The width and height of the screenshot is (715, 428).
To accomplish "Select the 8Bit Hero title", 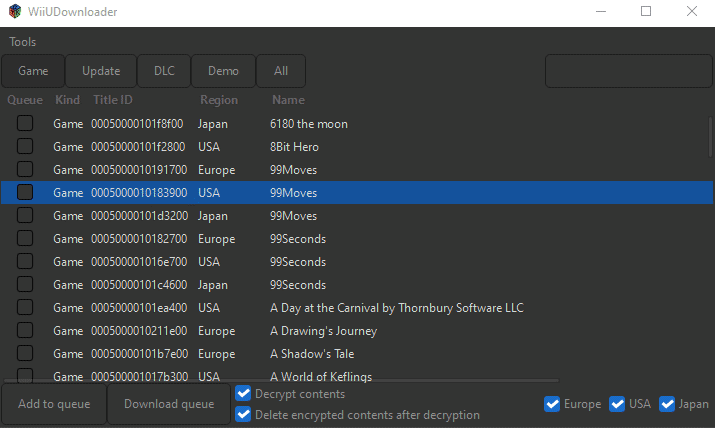I will [294, 147].
